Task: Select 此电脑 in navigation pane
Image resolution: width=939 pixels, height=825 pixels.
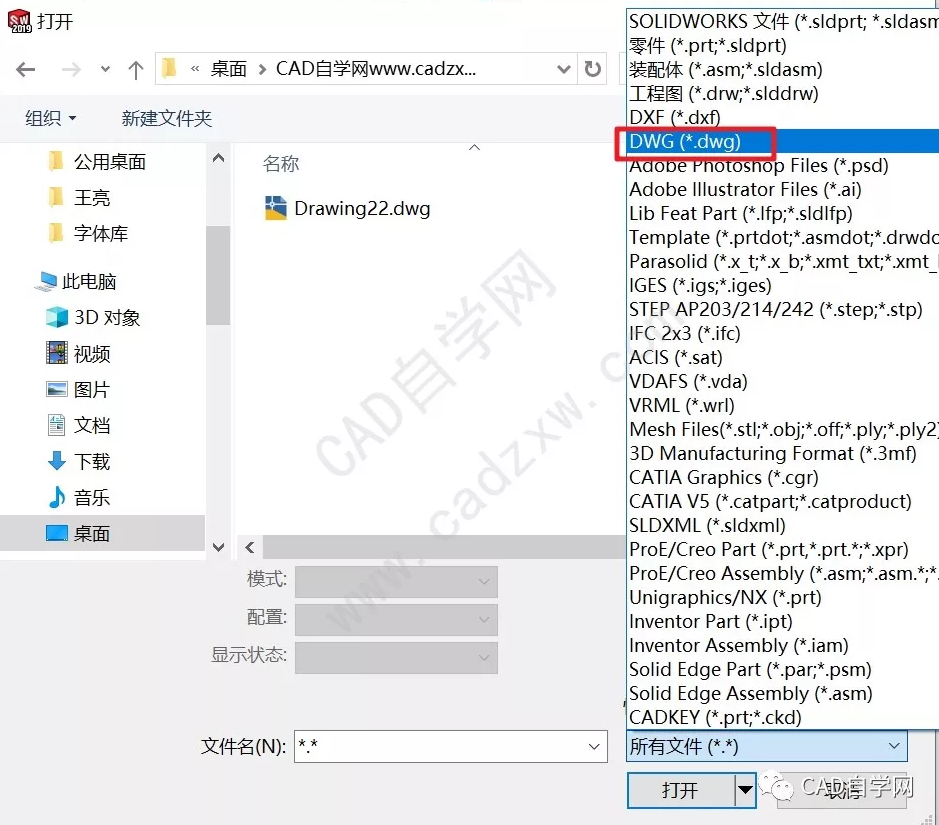Action: [75, 281]
